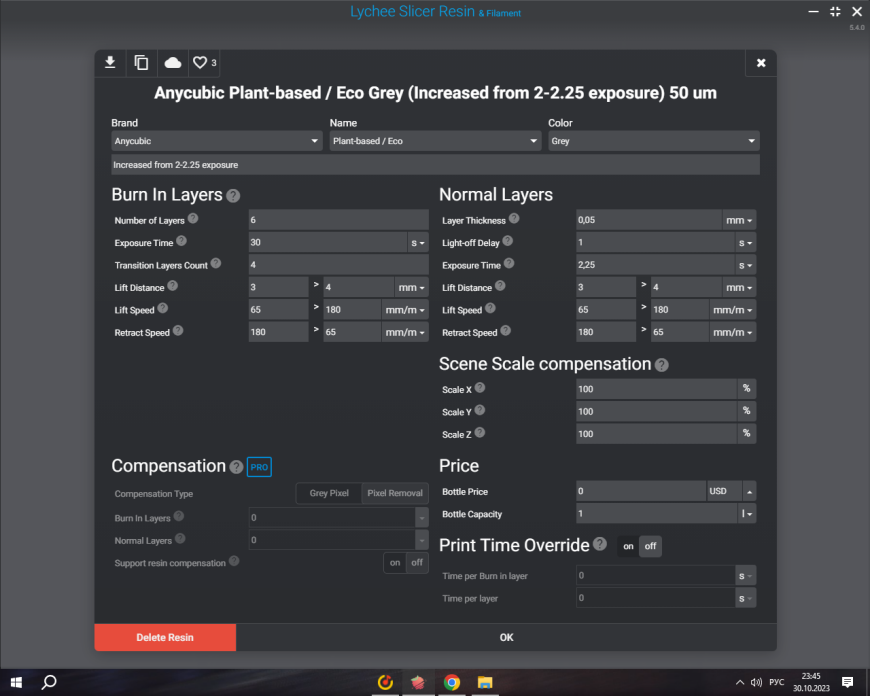
Task: Open Light-off Delay seconds unit dropdown
Action: point(745,243)
